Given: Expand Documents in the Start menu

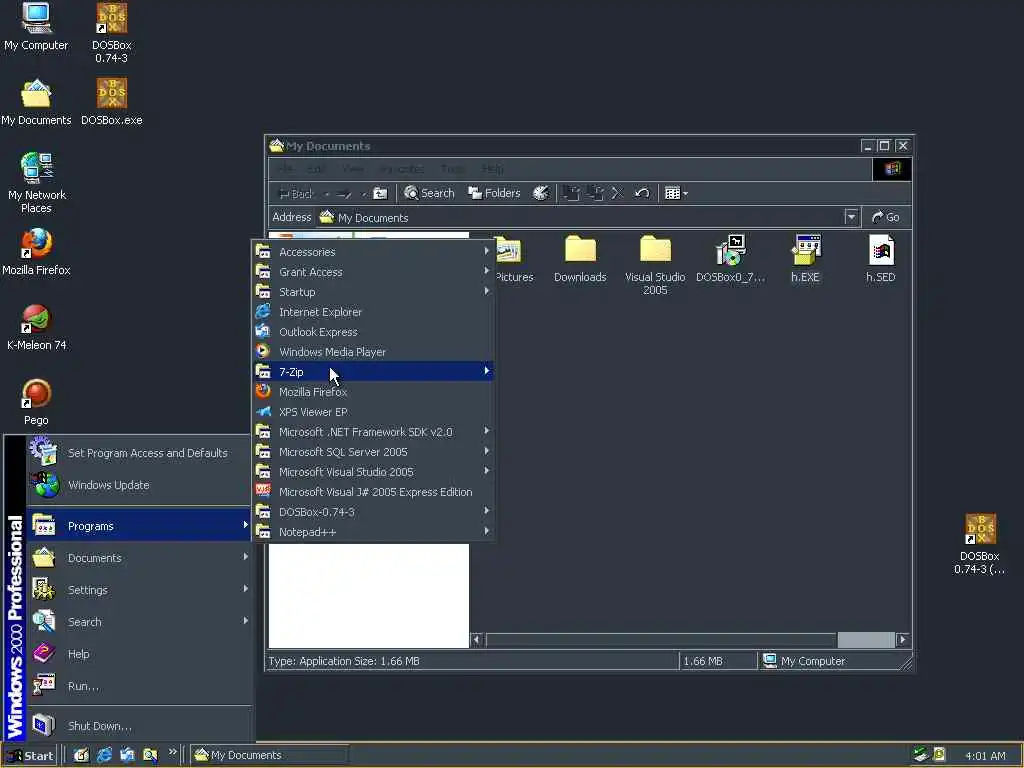Looking at the screenshot, I should (139, 558).
